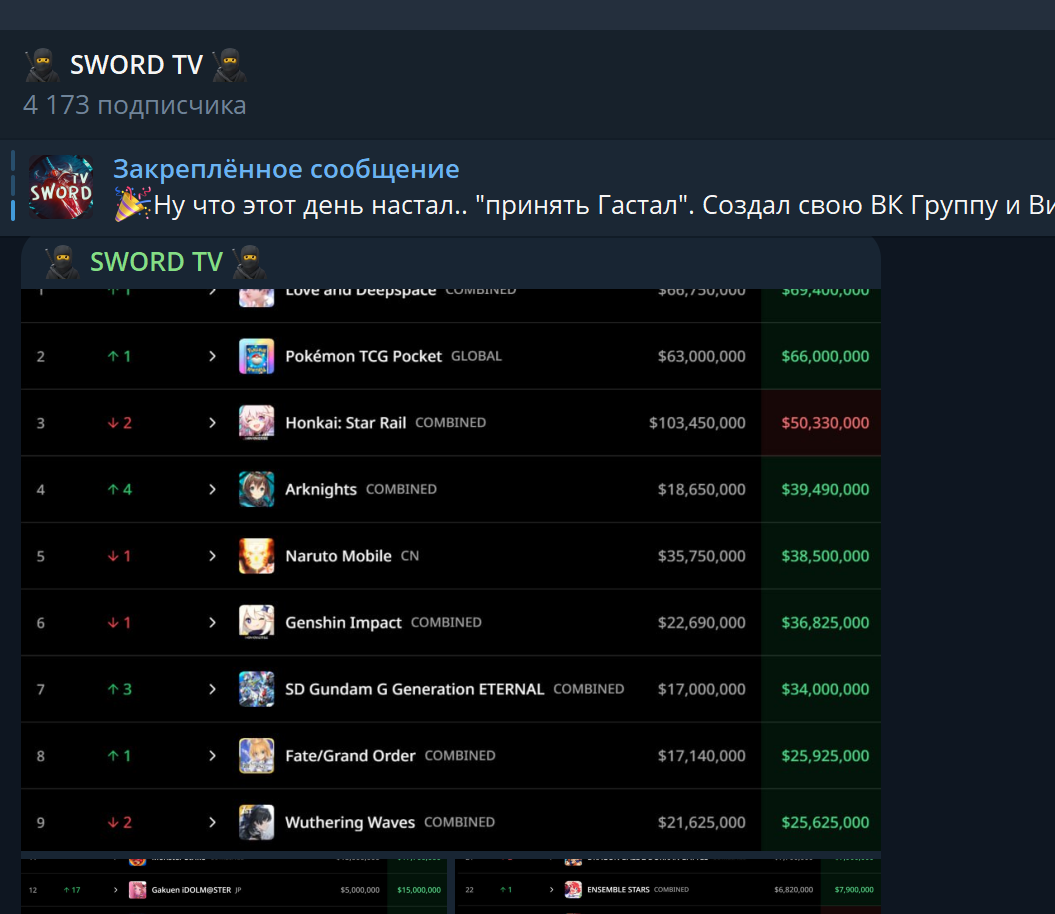Click the $103,450,000 previous revenue value

[697, 423]
